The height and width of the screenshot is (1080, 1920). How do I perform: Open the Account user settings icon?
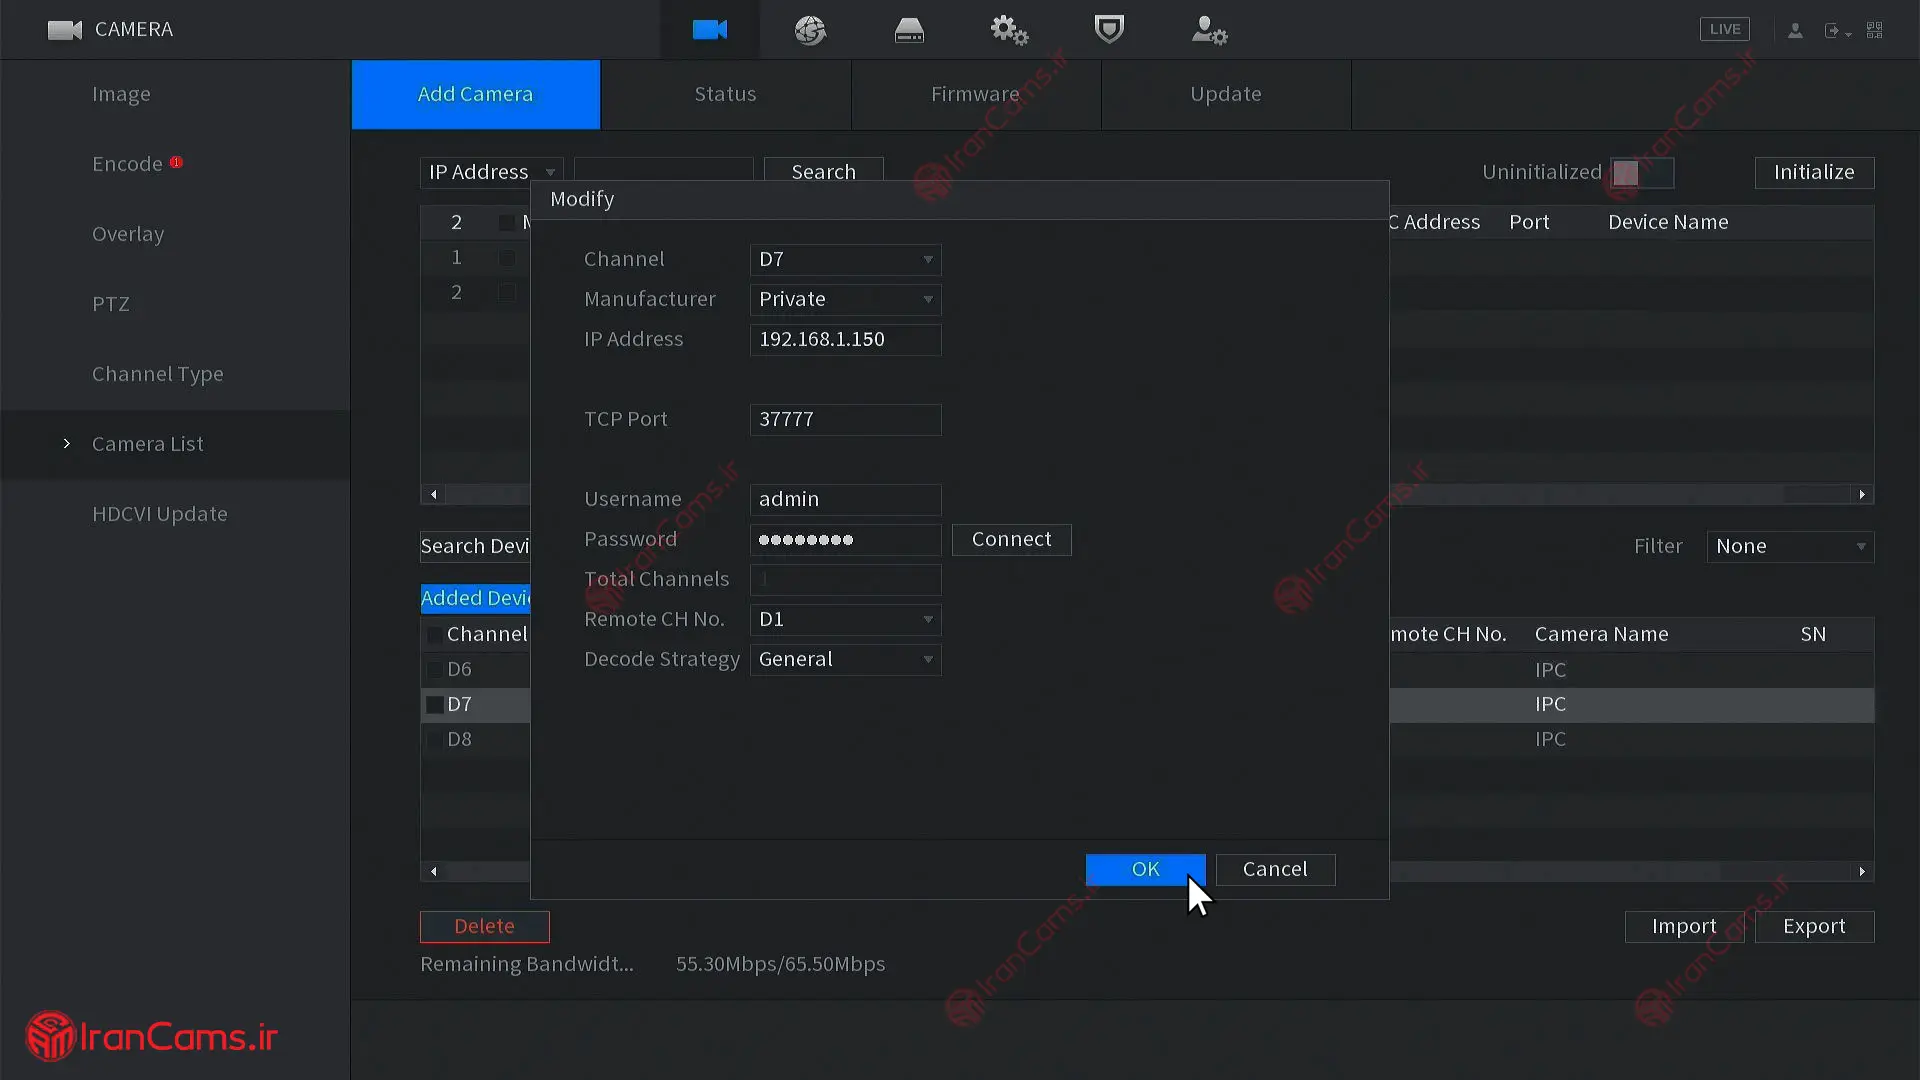(1209, 30)
